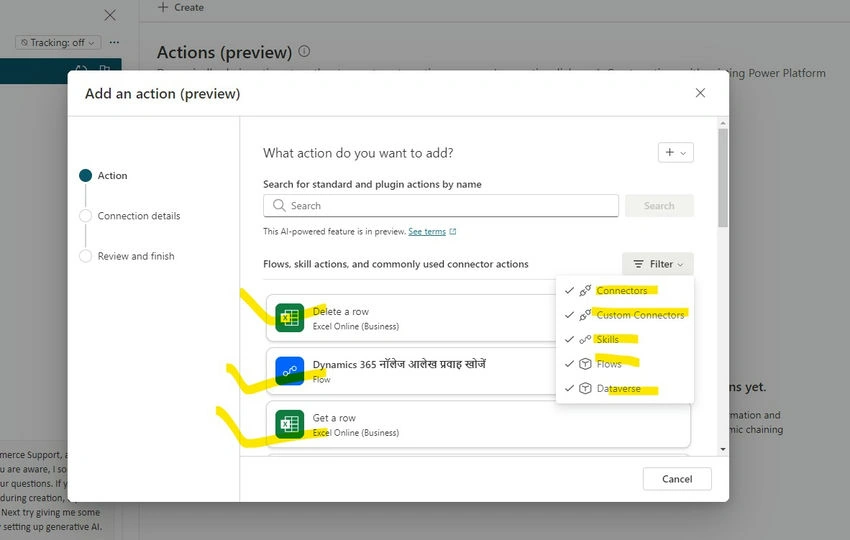Click the dialog vertical scrollbar thumb

[x=723, y=178]
